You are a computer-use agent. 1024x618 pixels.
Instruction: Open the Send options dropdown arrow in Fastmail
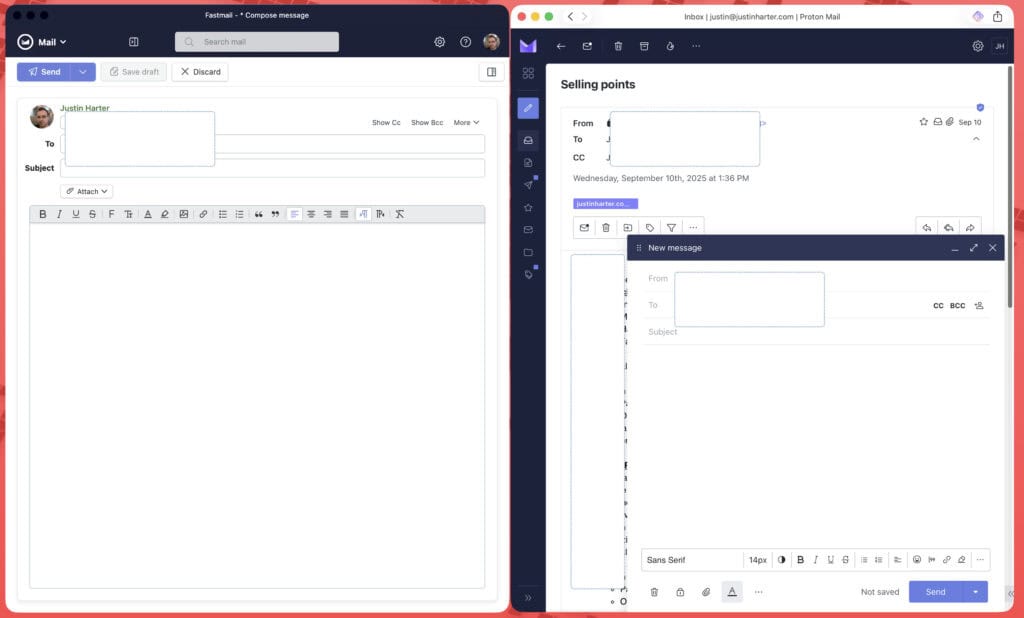tap(83, 72)
